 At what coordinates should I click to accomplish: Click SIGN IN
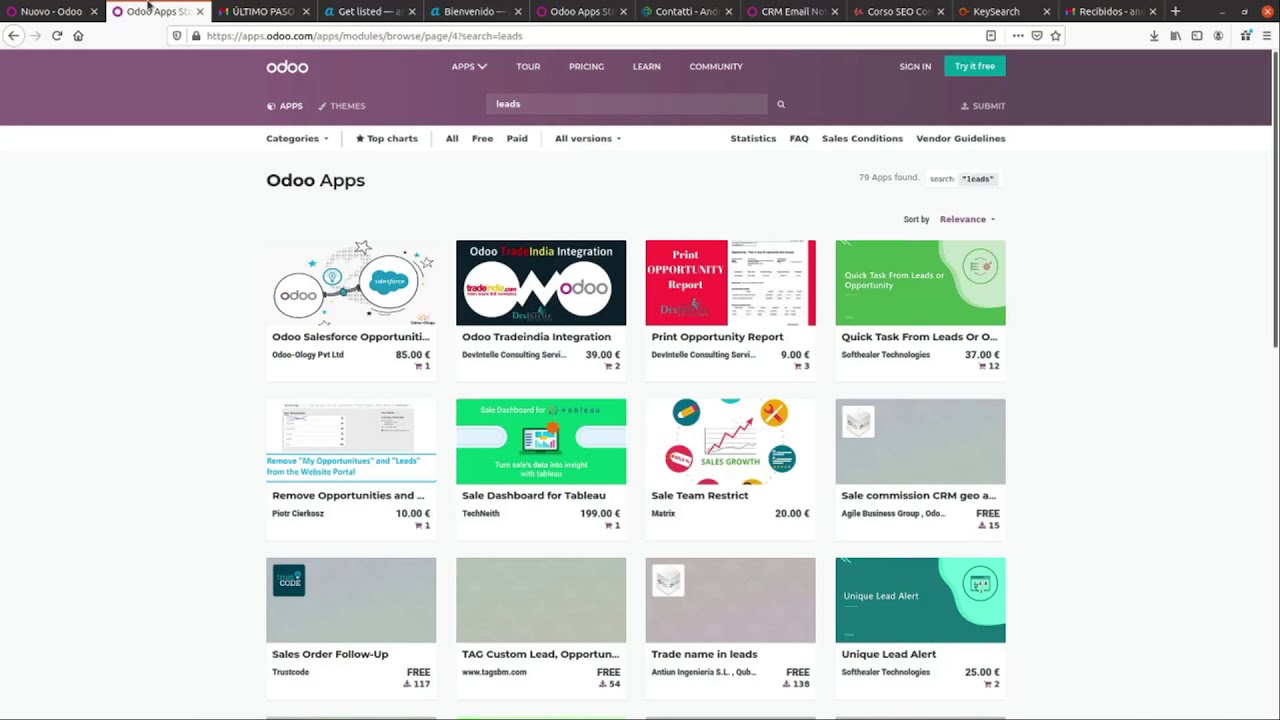tap(915, 67)
